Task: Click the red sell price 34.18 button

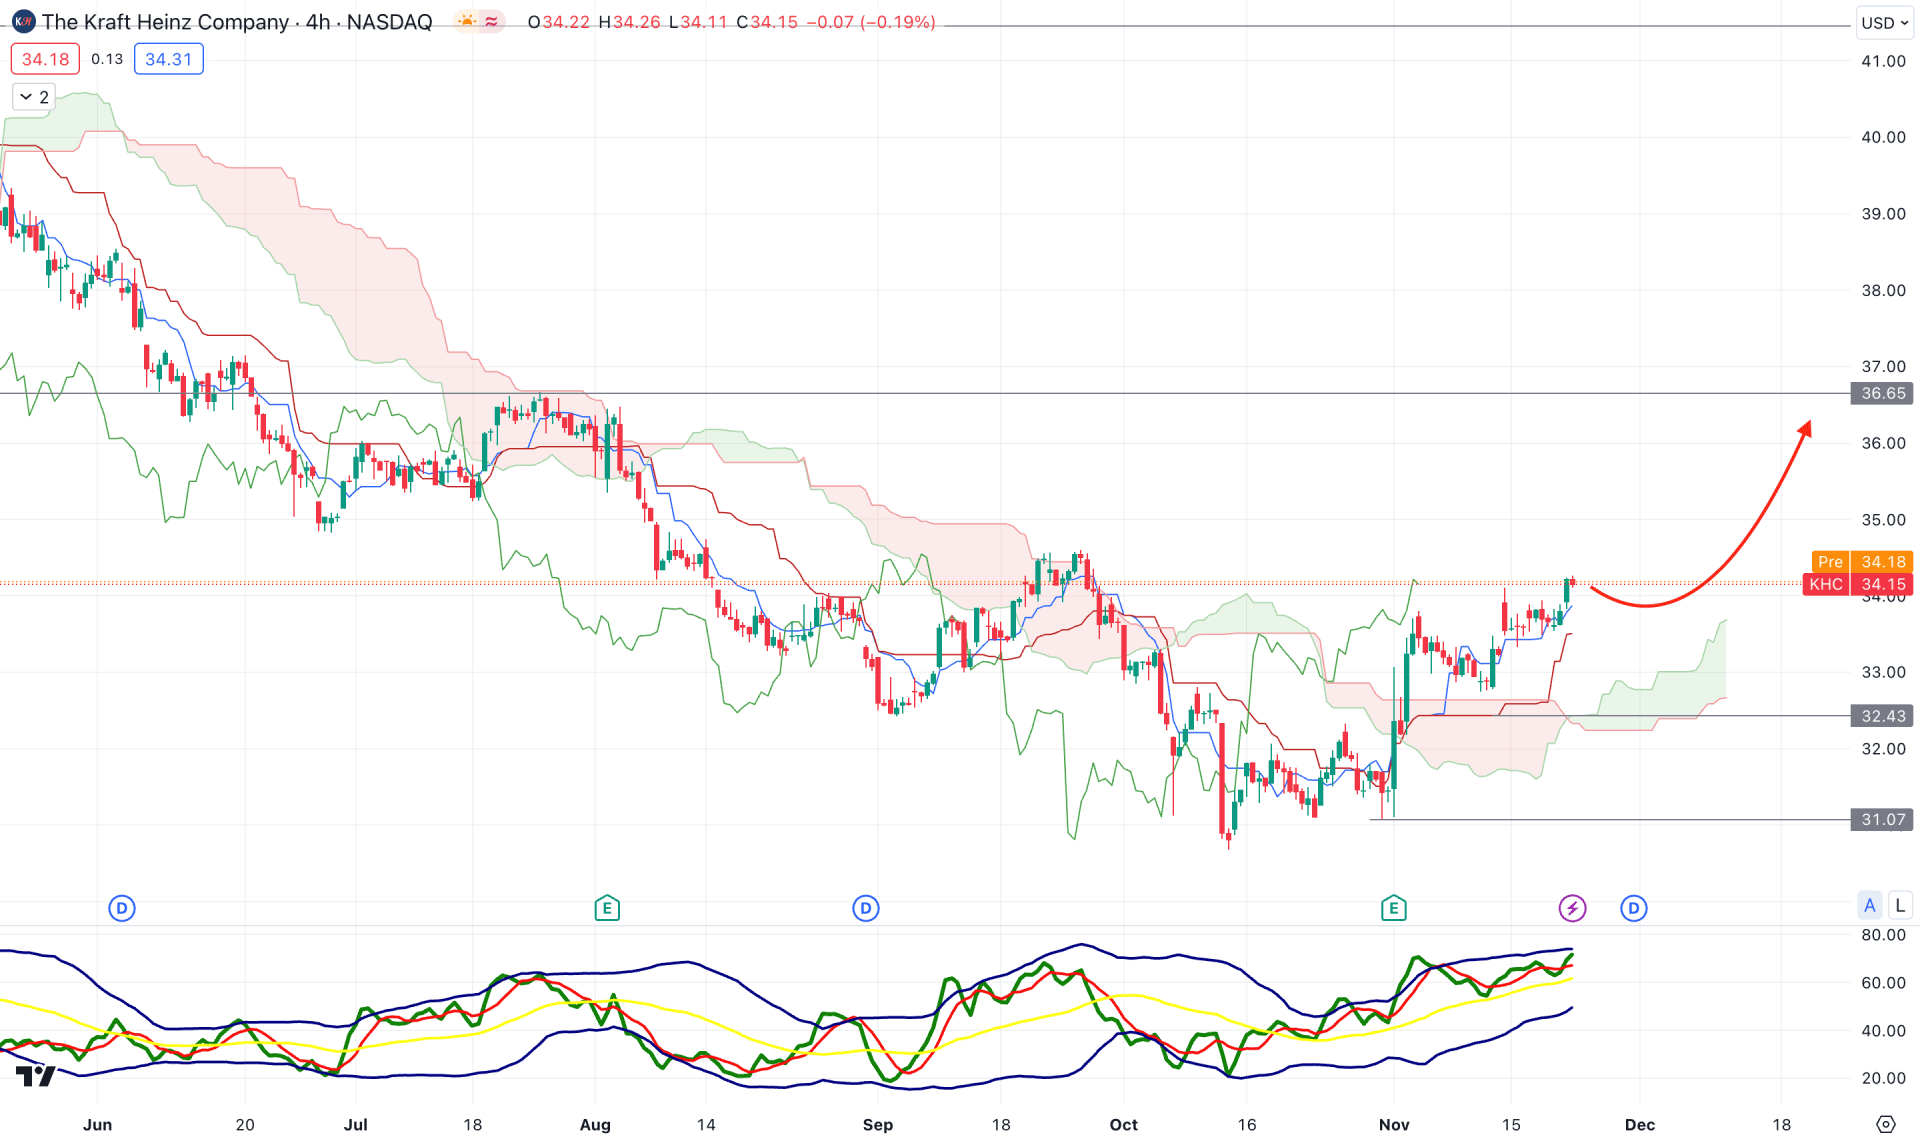Action: tap(45, 59)
